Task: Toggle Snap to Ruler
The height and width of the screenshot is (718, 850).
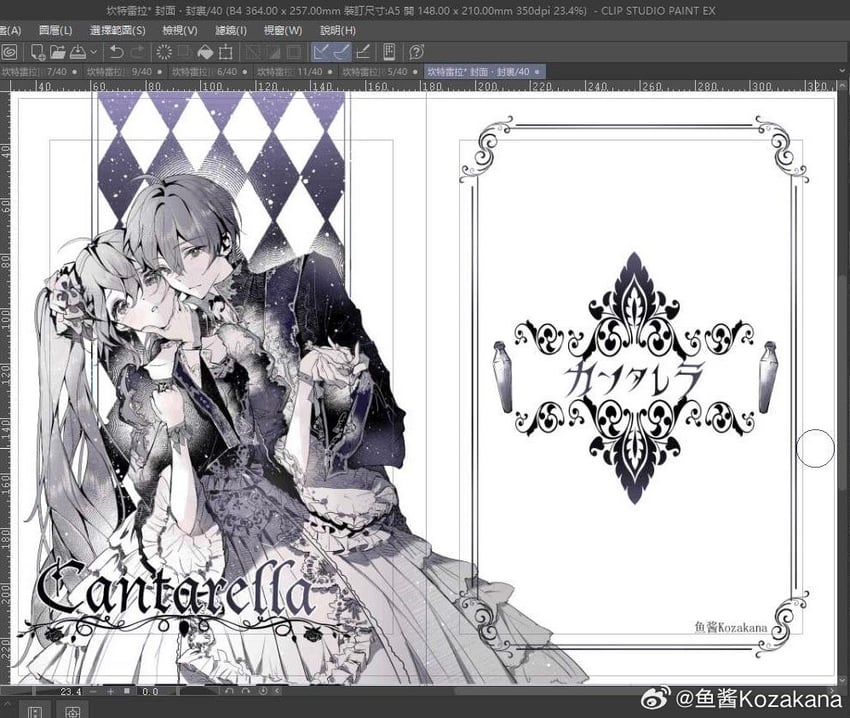Action: (x=321, y=52)
